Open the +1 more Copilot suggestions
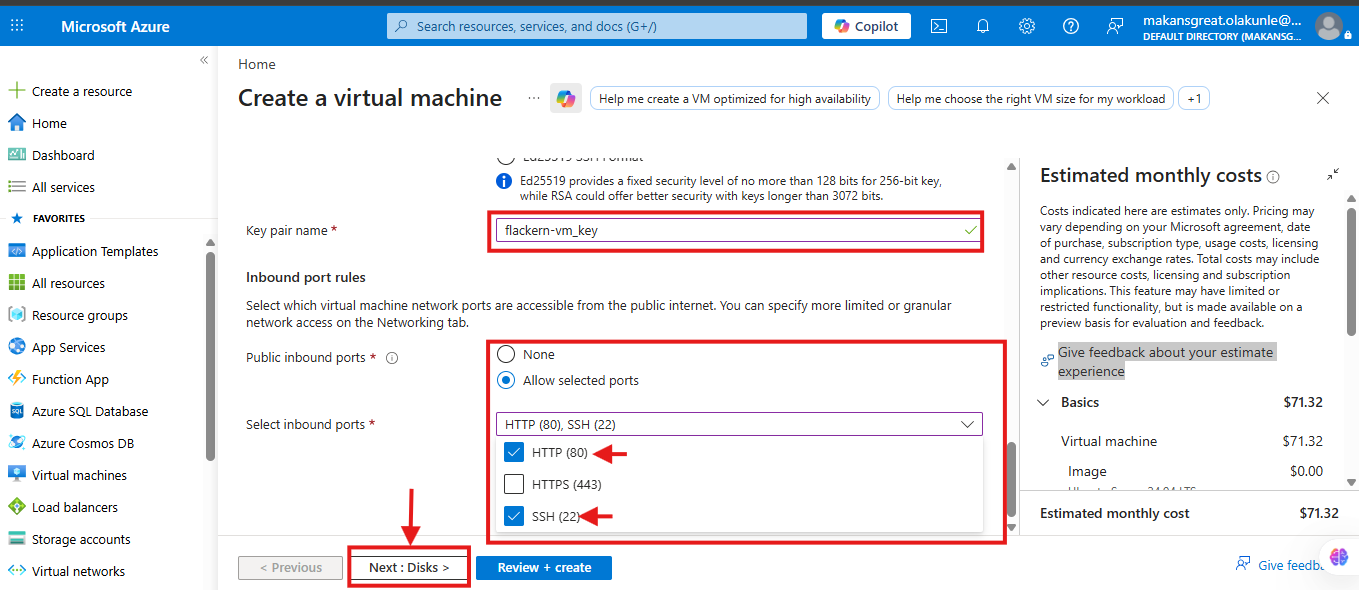 [1194, 99]
